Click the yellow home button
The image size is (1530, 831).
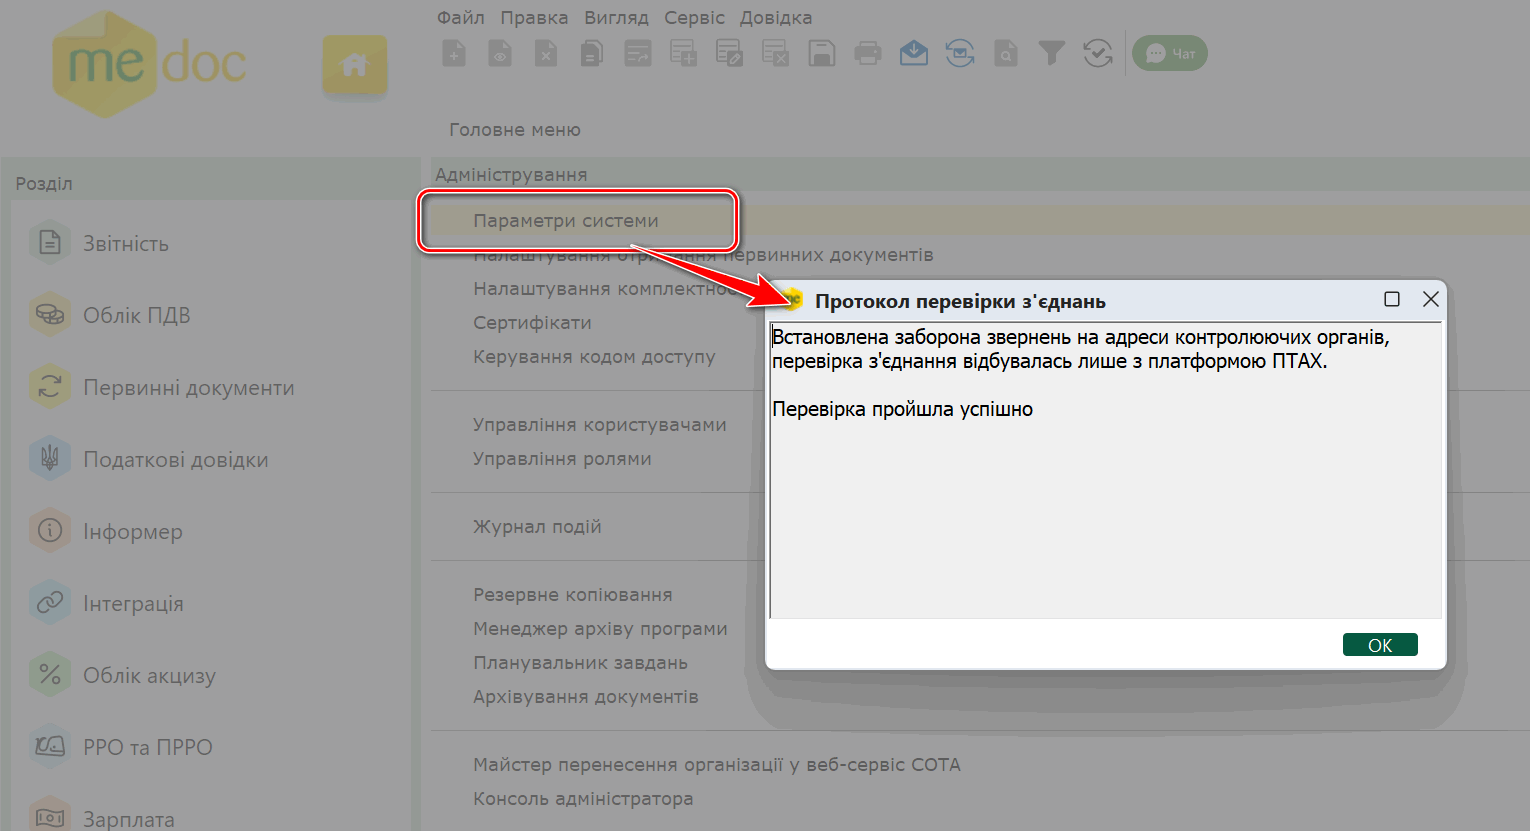point(355,66)
